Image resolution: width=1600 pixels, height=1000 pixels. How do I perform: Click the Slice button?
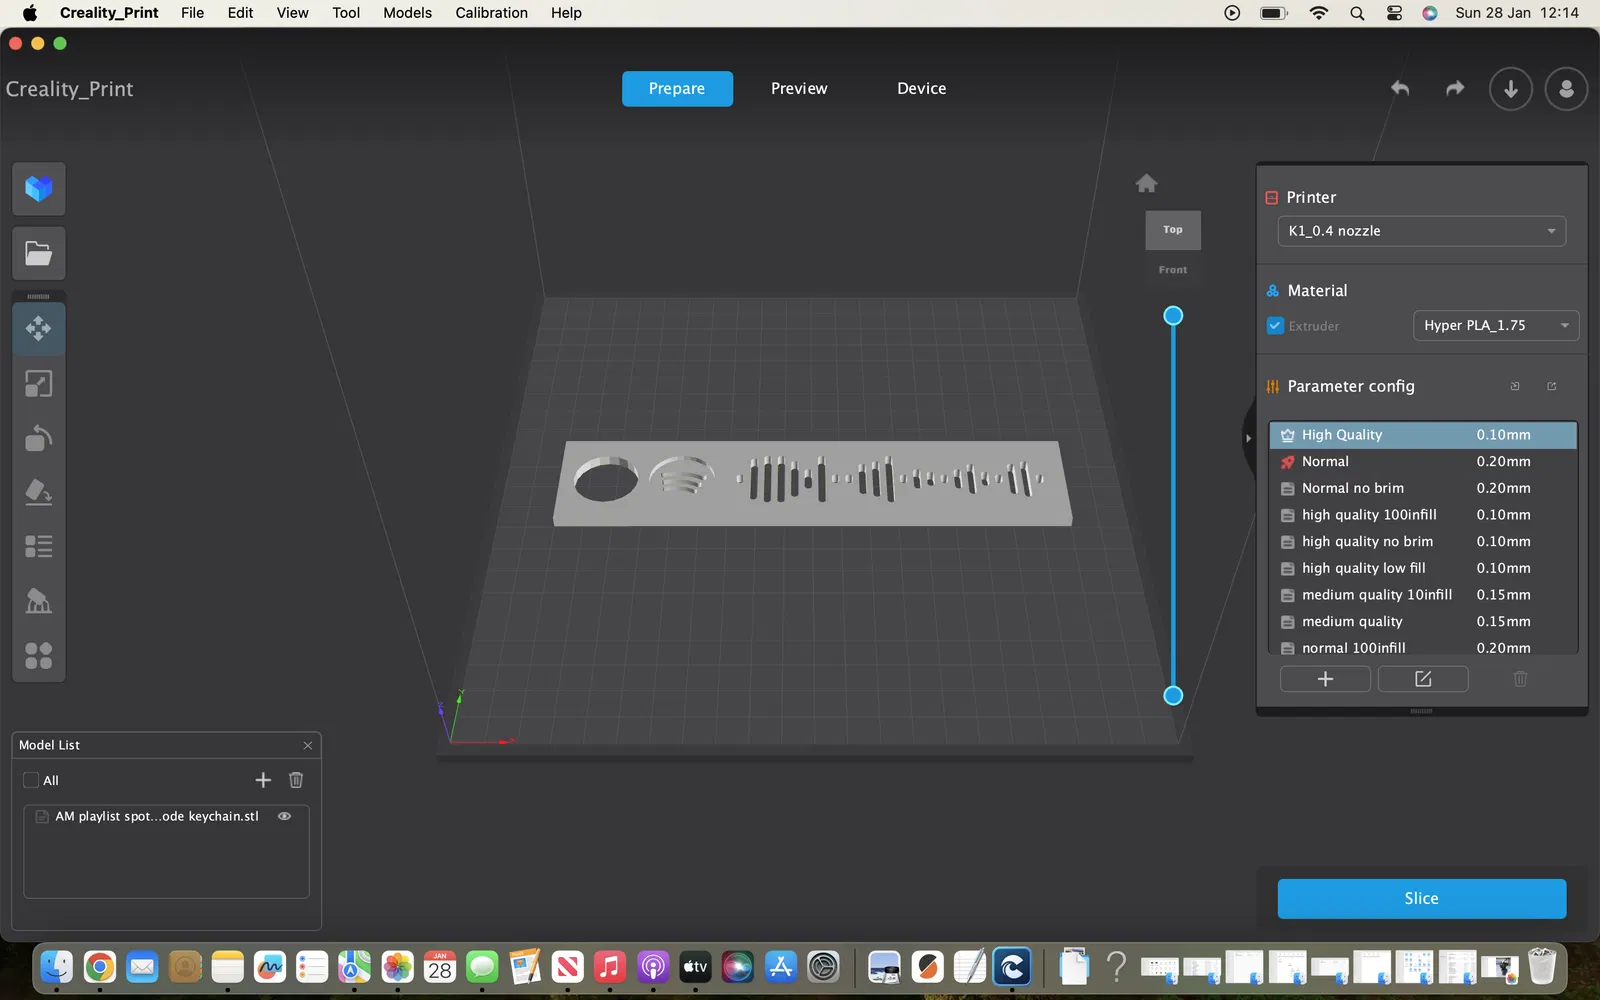coord(1421,898)
